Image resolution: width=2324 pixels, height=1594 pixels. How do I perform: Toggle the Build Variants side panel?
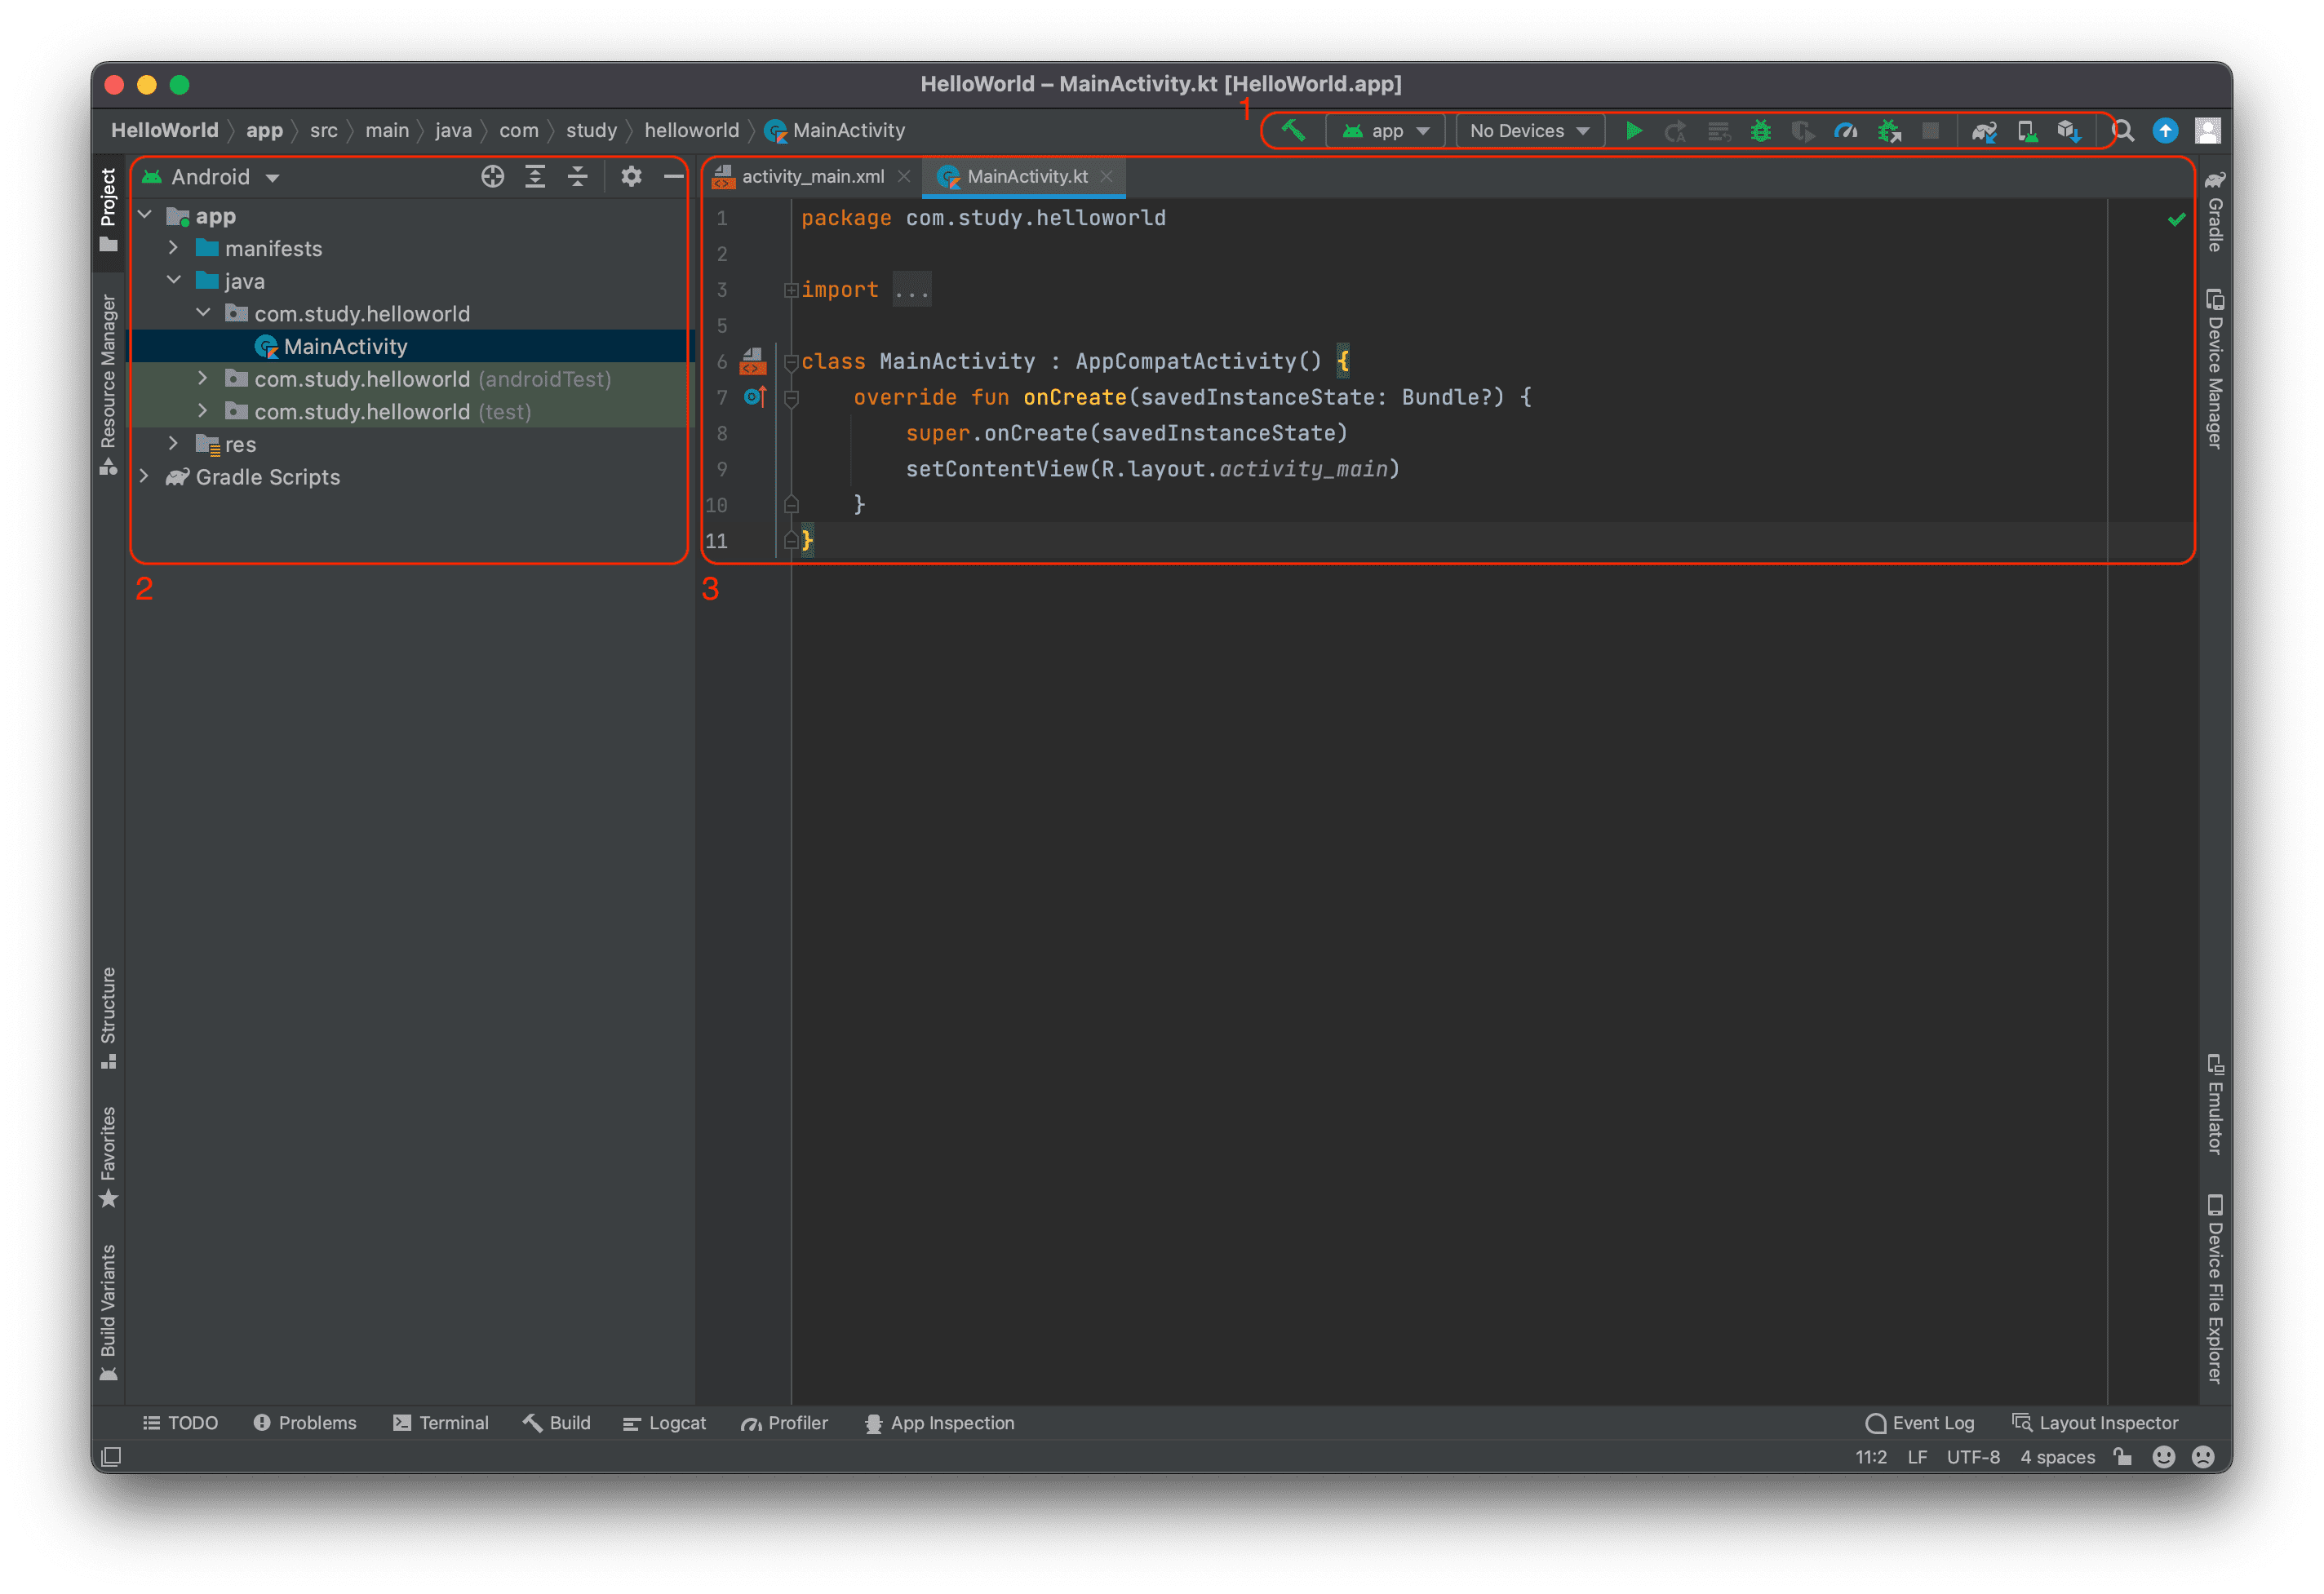(x=108, y=1311)
